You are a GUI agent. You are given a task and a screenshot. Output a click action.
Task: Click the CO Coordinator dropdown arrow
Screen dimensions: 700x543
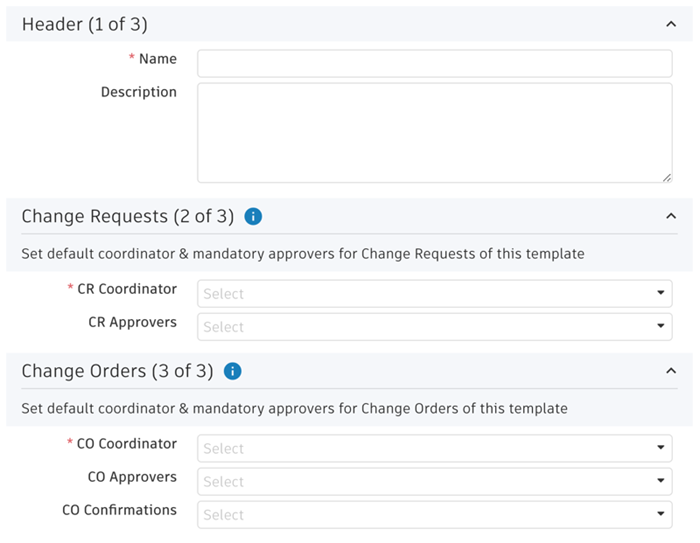click(x=661, y=449)
